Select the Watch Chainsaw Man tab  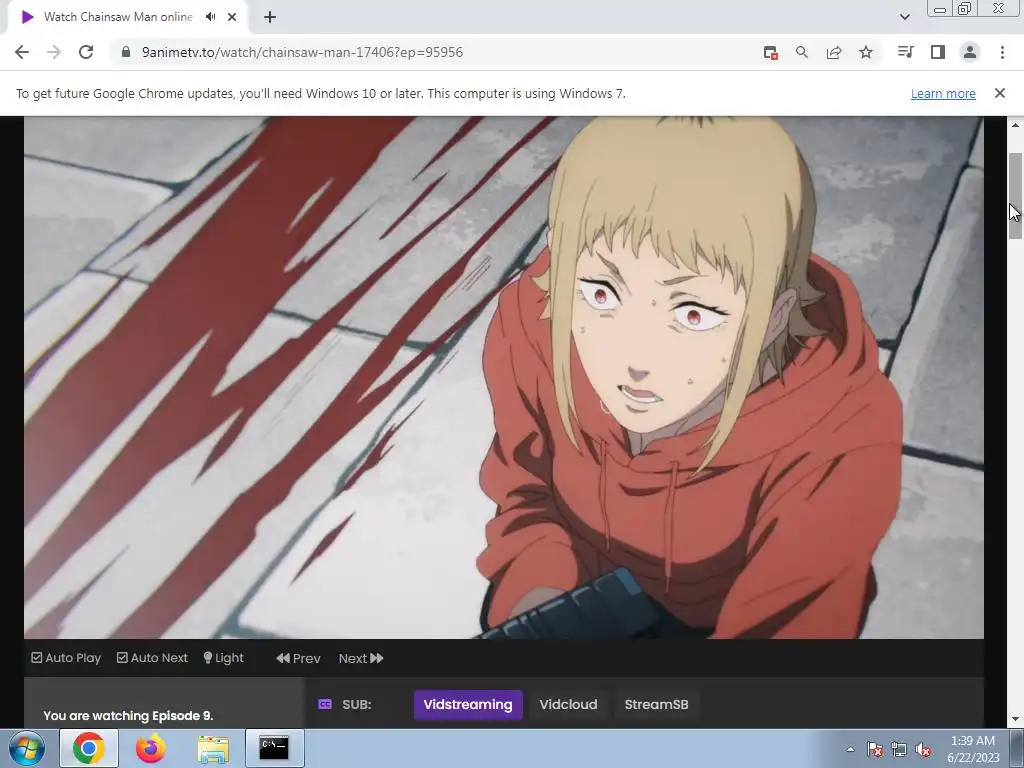pyautogui.click(x=118, y=17)
